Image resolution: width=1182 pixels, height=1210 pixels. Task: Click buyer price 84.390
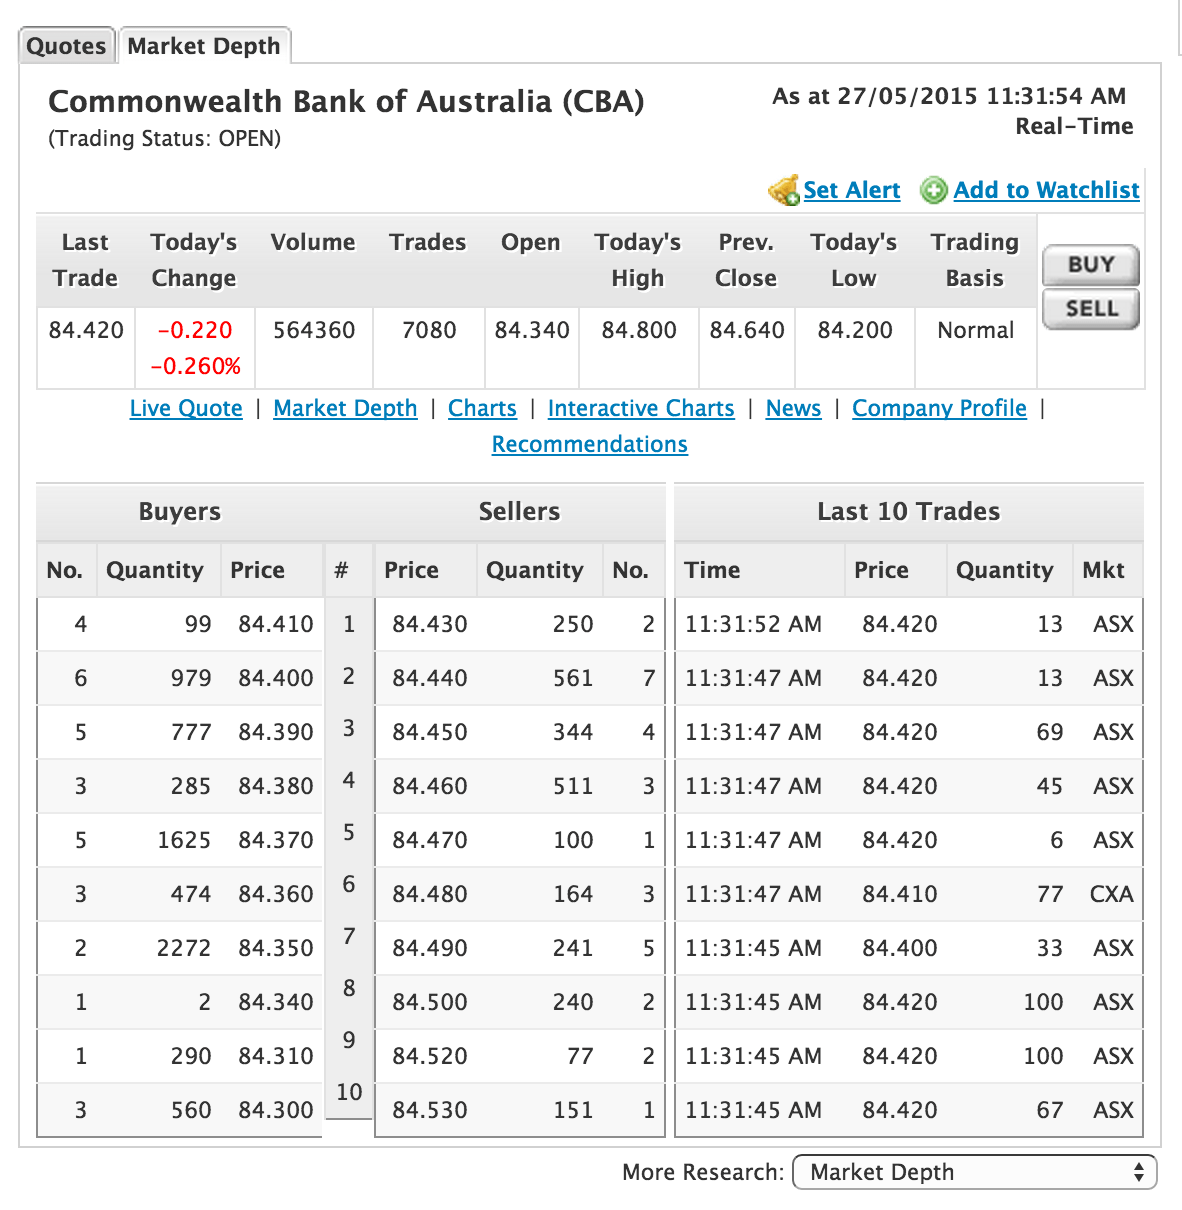(276, 732)
